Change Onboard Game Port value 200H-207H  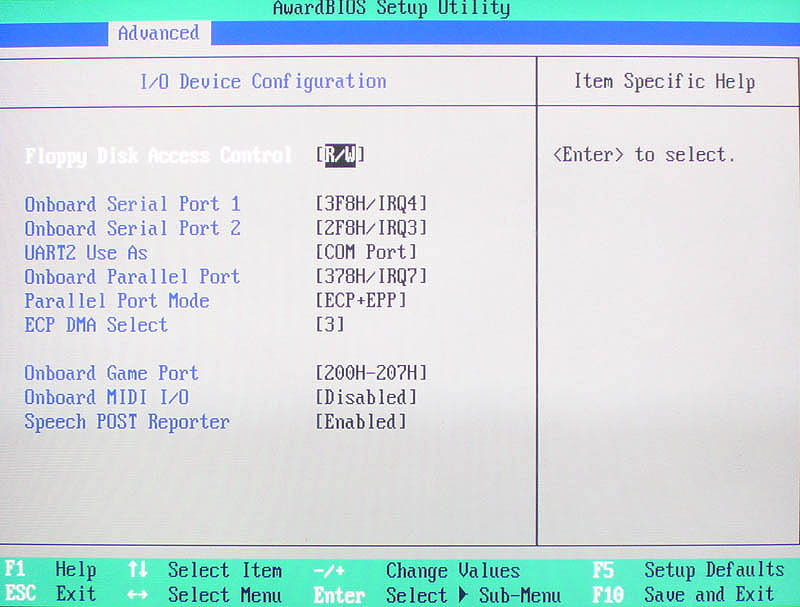click(x=371, y=373)
